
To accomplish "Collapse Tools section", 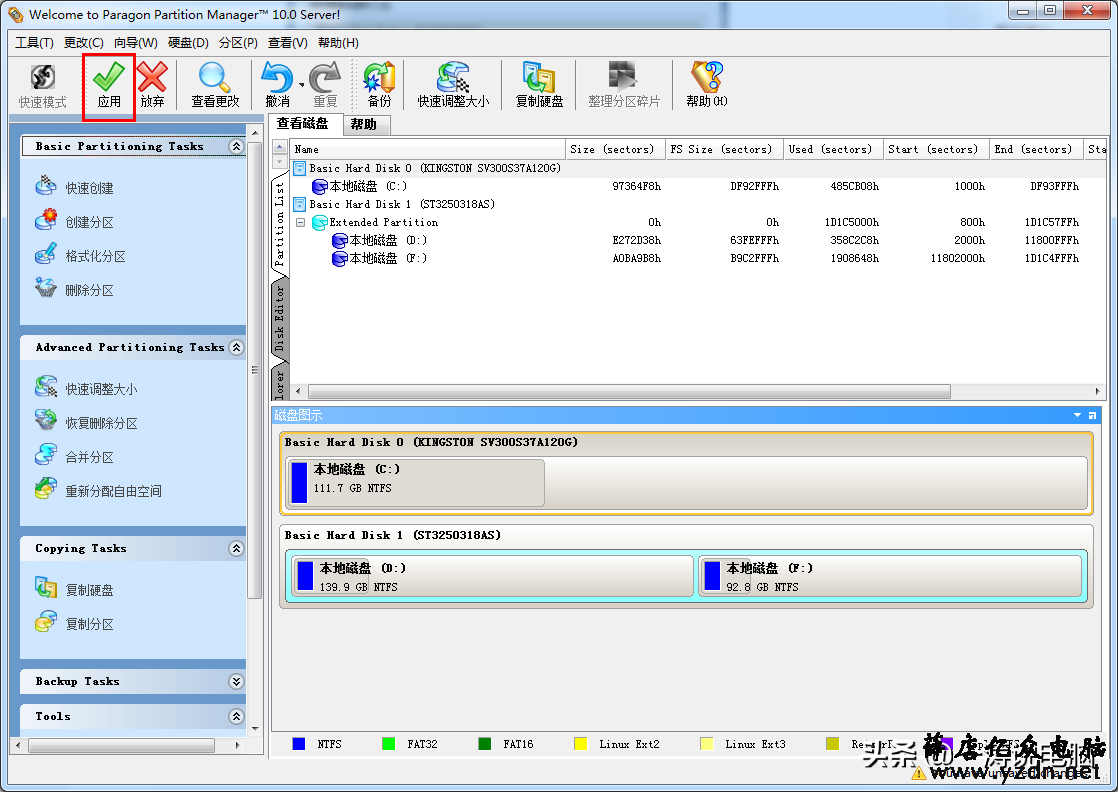I will point(236,716).
